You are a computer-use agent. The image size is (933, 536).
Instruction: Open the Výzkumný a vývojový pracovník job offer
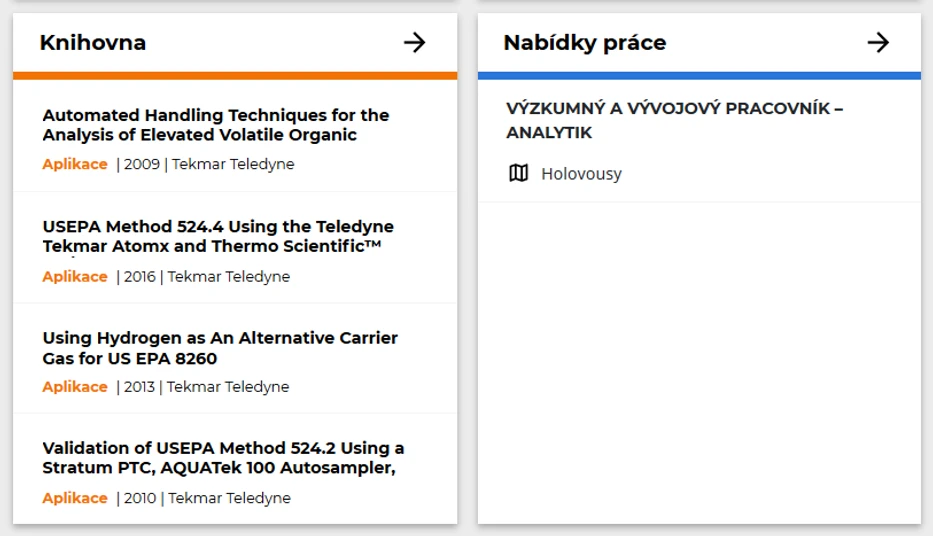point(674,120)
